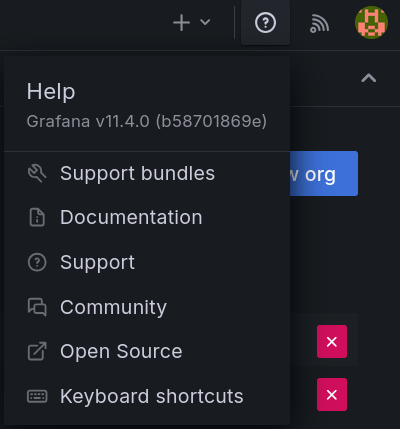Click the chat bubbles Community icon
The width and height of the screenshot is (400, 429).
pyautogui.click(x=37, y=307)
